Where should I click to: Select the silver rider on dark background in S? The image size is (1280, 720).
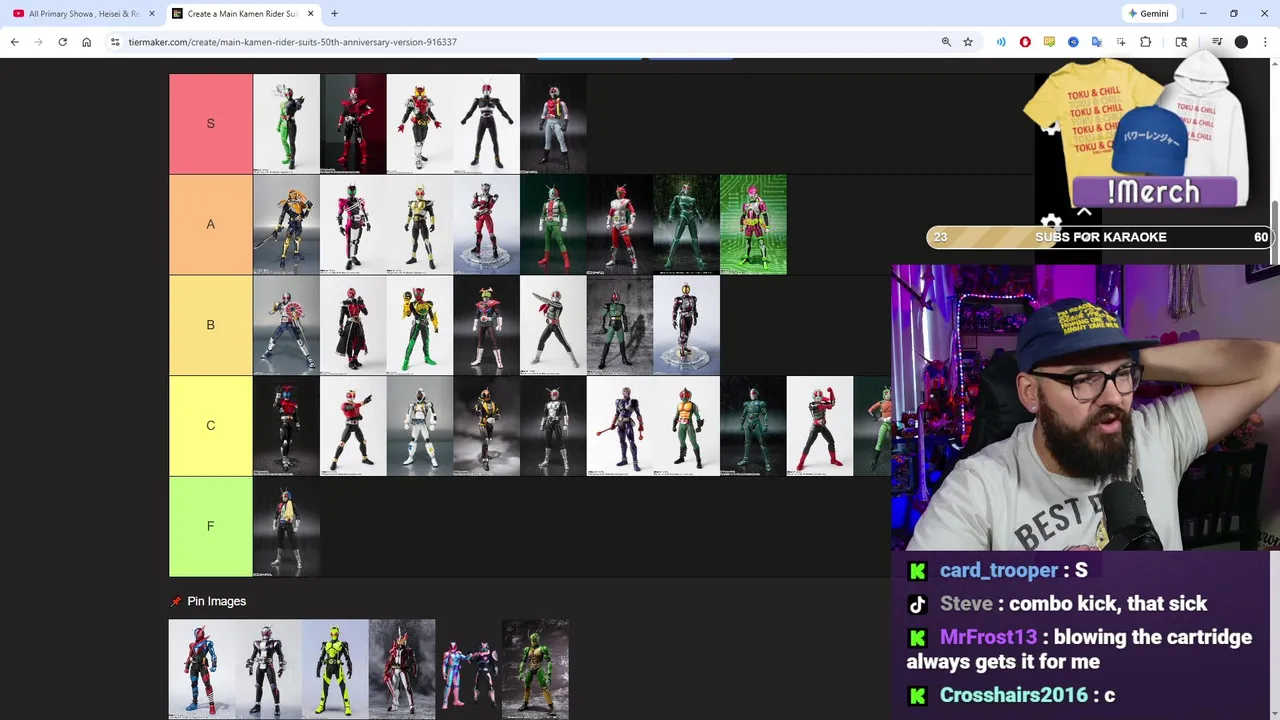[553, 124]
